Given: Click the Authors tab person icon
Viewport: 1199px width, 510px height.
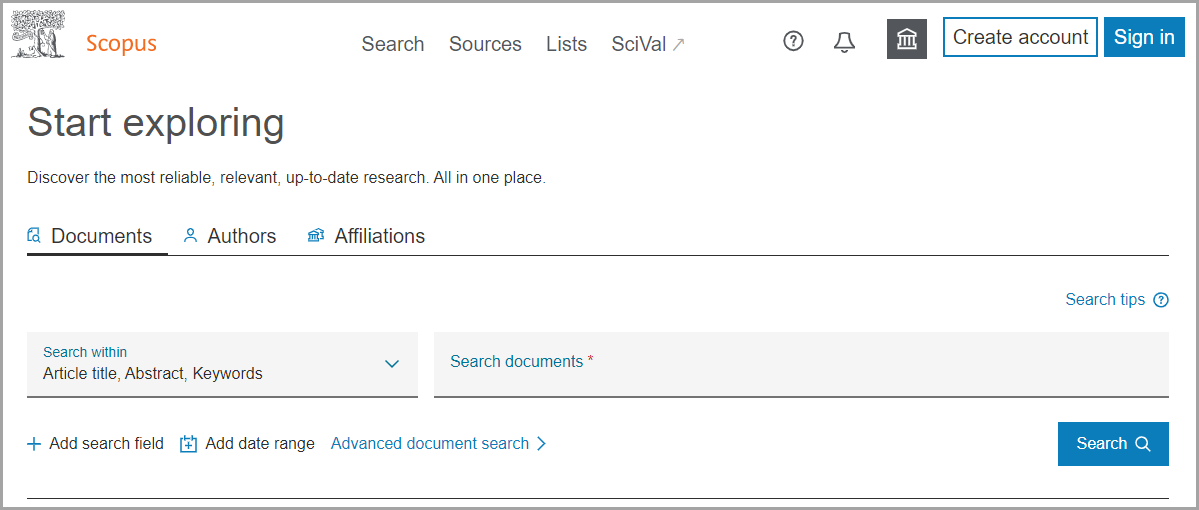Looking at the screenshot, I should [x=190, y=236].
